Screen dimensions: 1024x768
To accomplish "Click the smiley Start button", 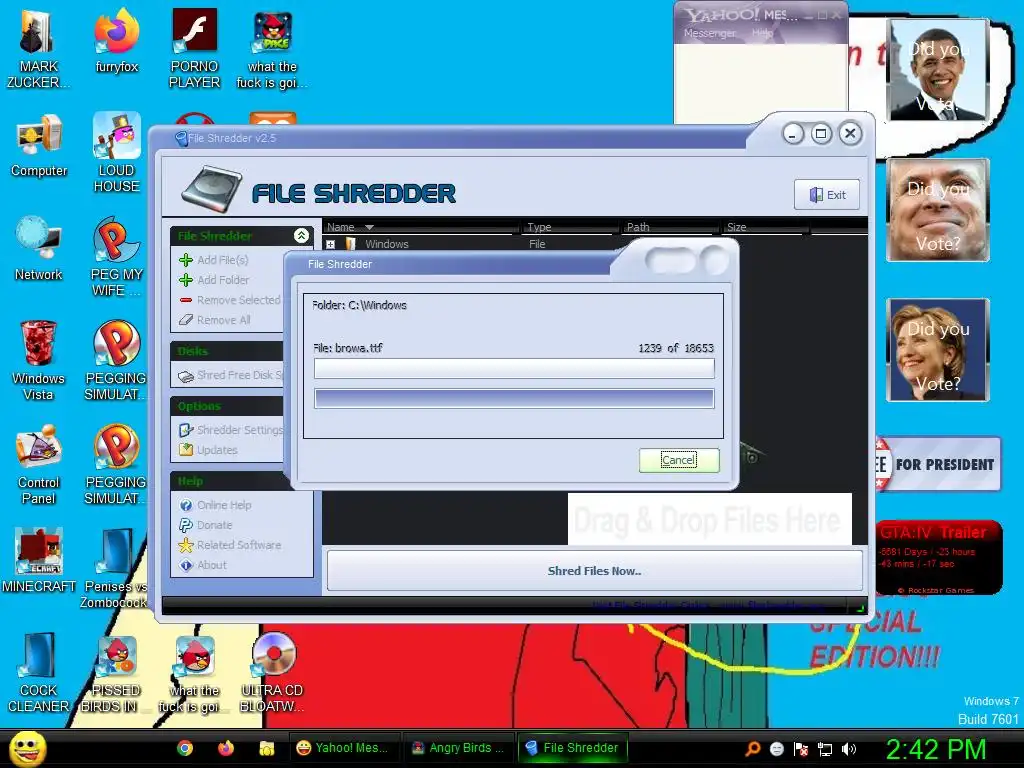I will point(27,748).
